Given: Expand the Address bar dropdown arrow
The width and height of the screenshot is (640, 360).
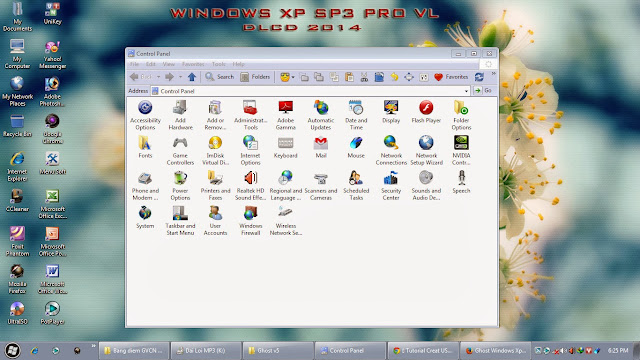Looking at the screenshot, I should 466,91.
